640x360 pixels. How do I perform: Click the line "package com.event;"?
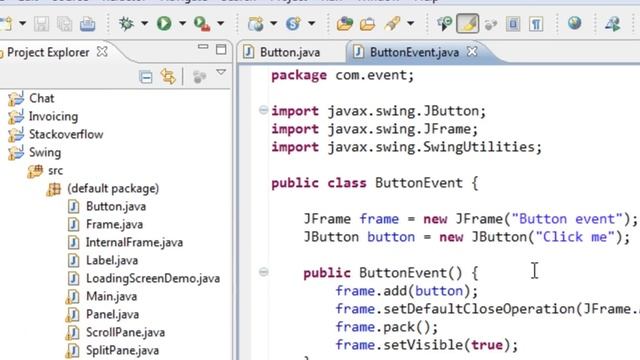342,75
